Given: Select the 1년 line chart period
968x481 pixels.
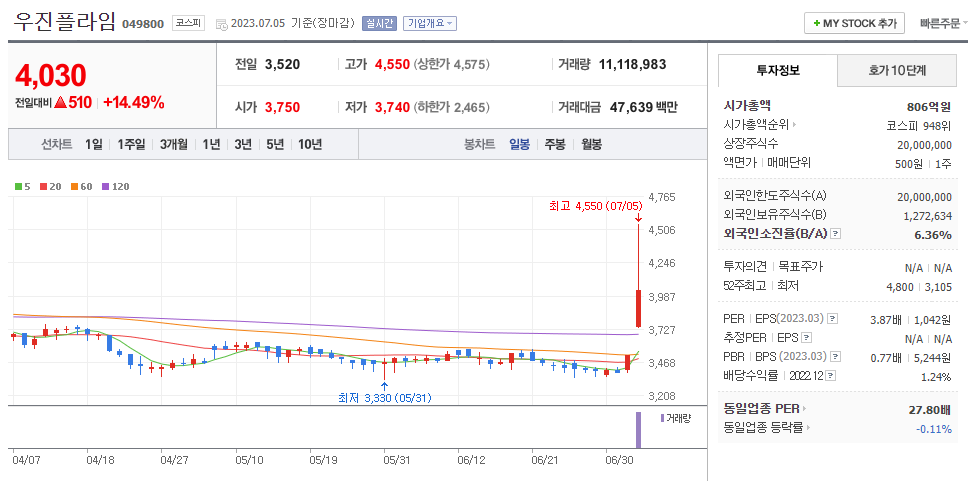Looking at the screenshot, I should 211,144.
